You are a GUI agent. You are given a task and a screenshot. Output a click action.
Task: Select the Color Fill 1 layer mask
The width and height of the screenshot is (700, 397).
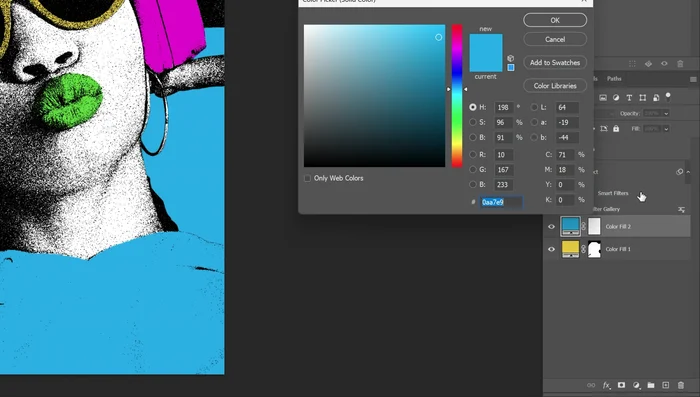pyautogui.click(x=594, y=249)
